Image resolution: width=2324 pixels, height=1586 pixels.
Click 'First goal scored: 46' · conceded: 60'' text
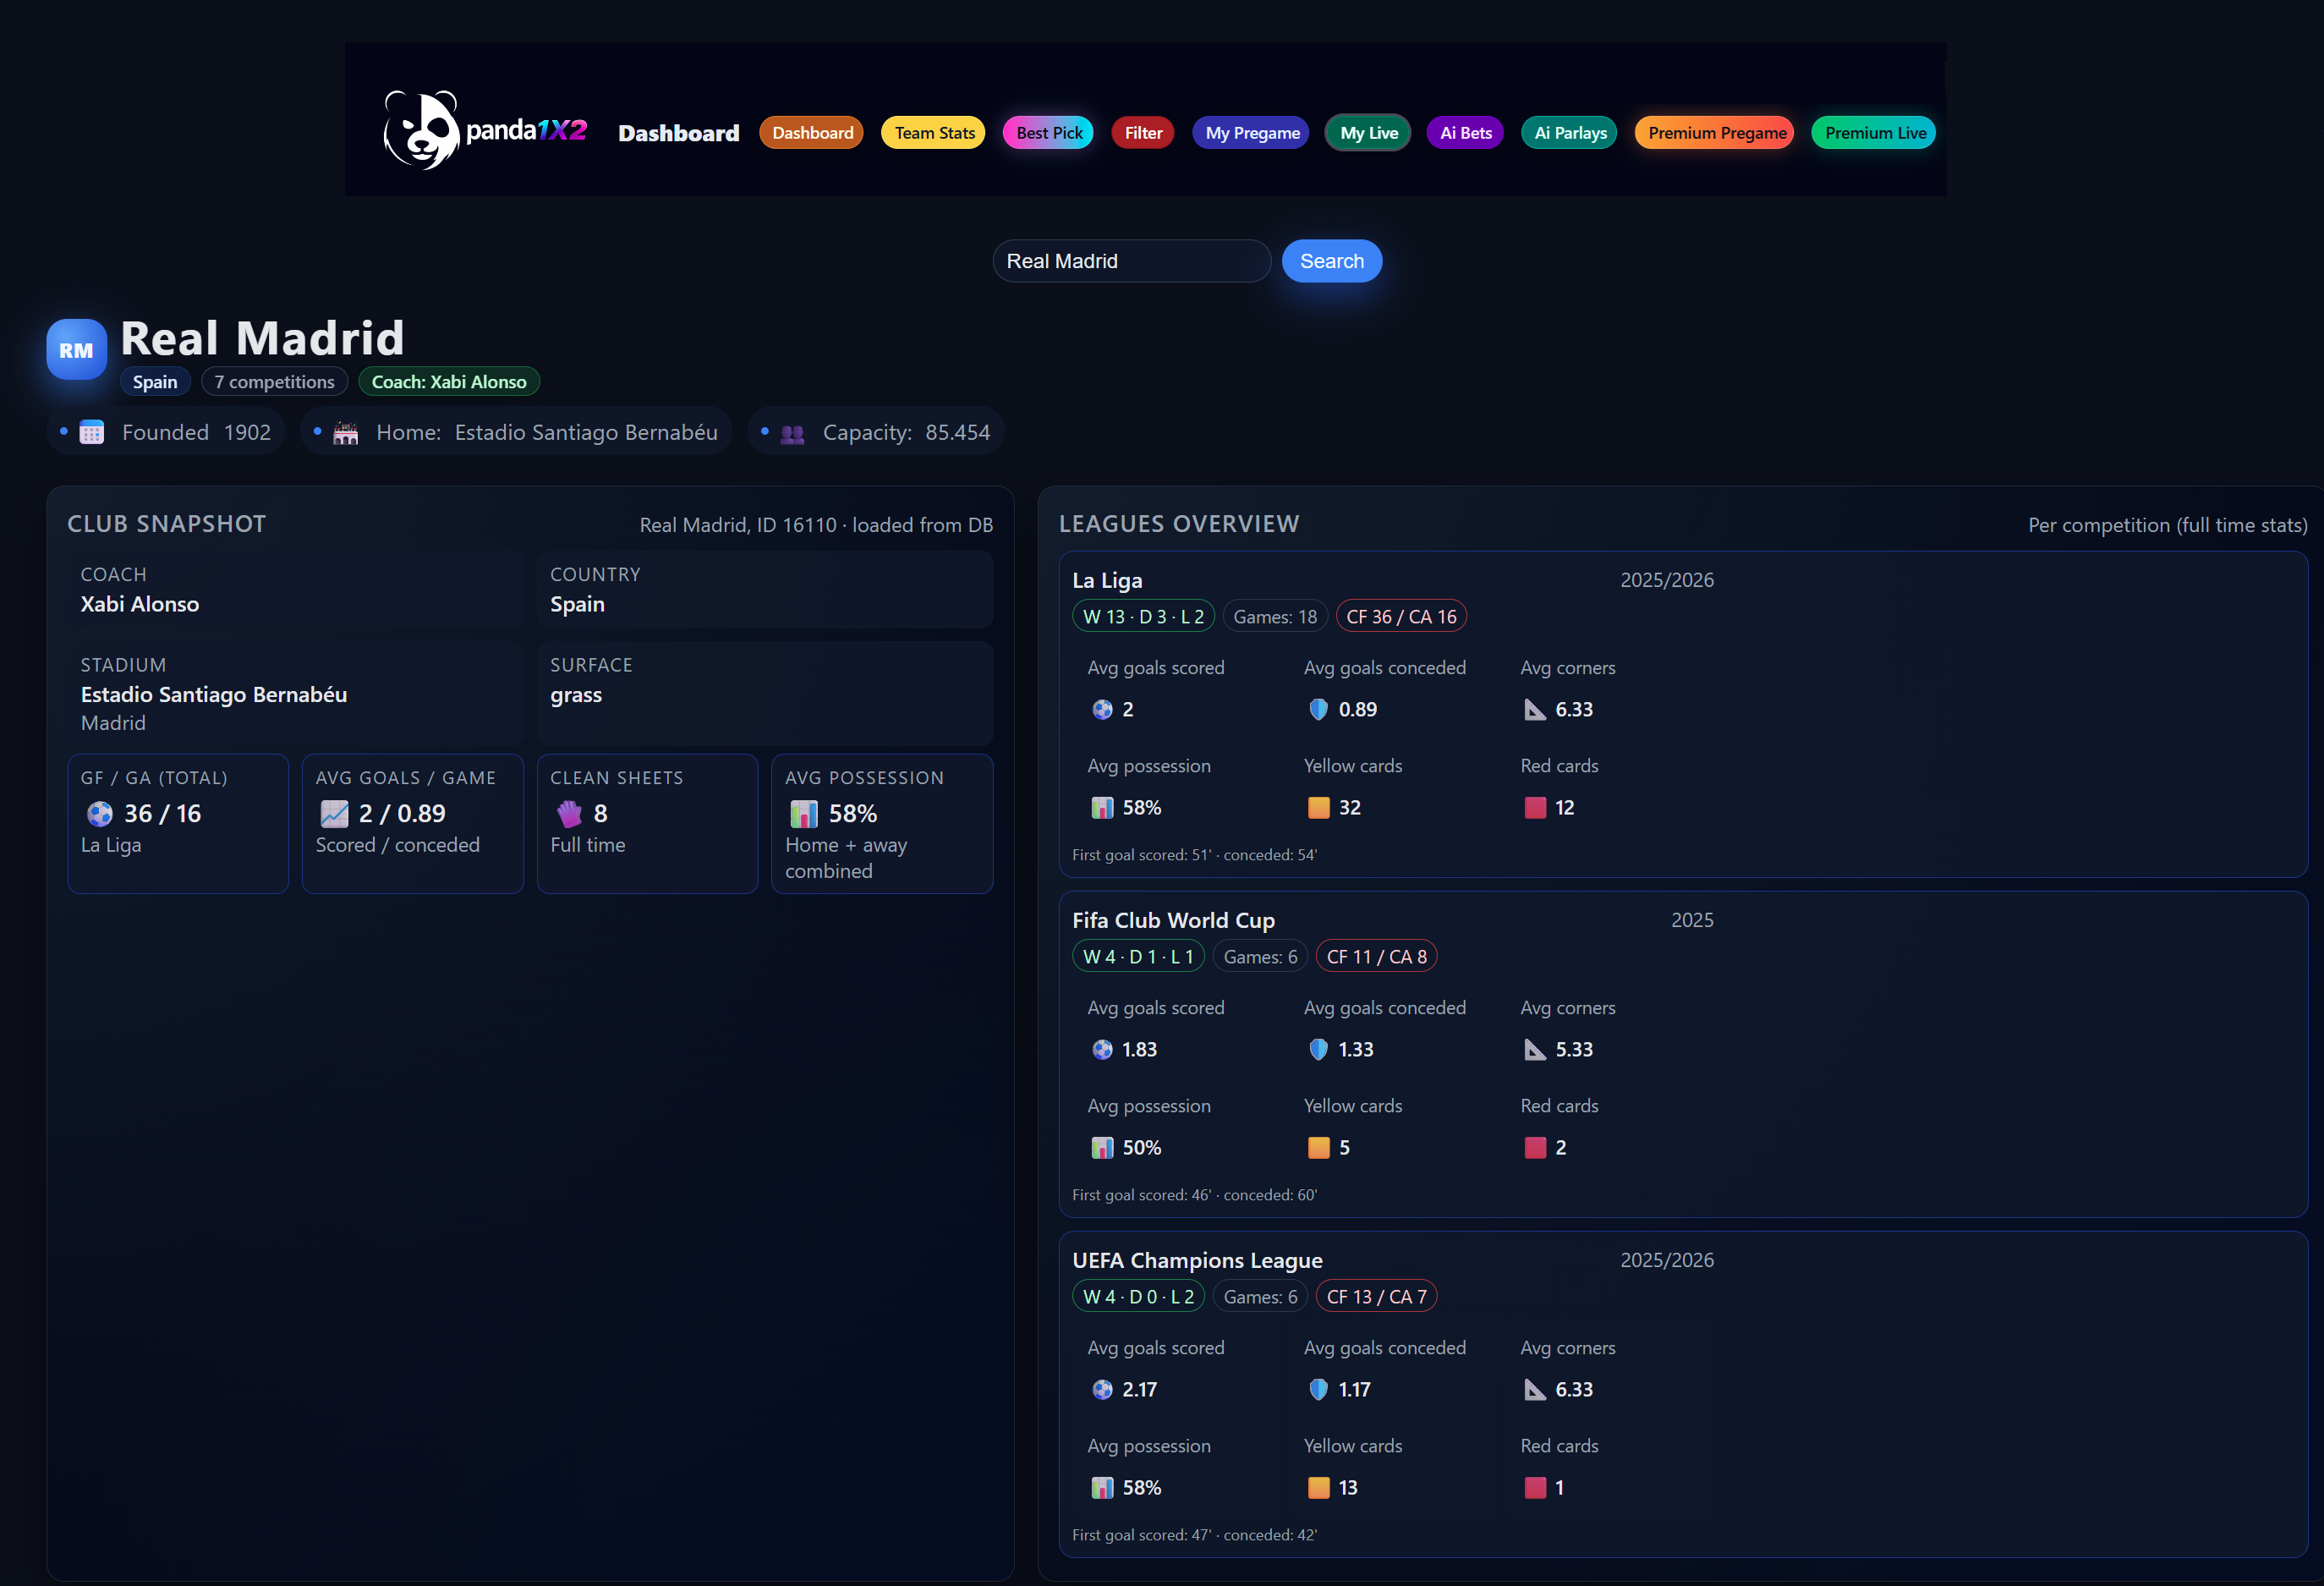pyautogui.click(x=1194, y=1195)
